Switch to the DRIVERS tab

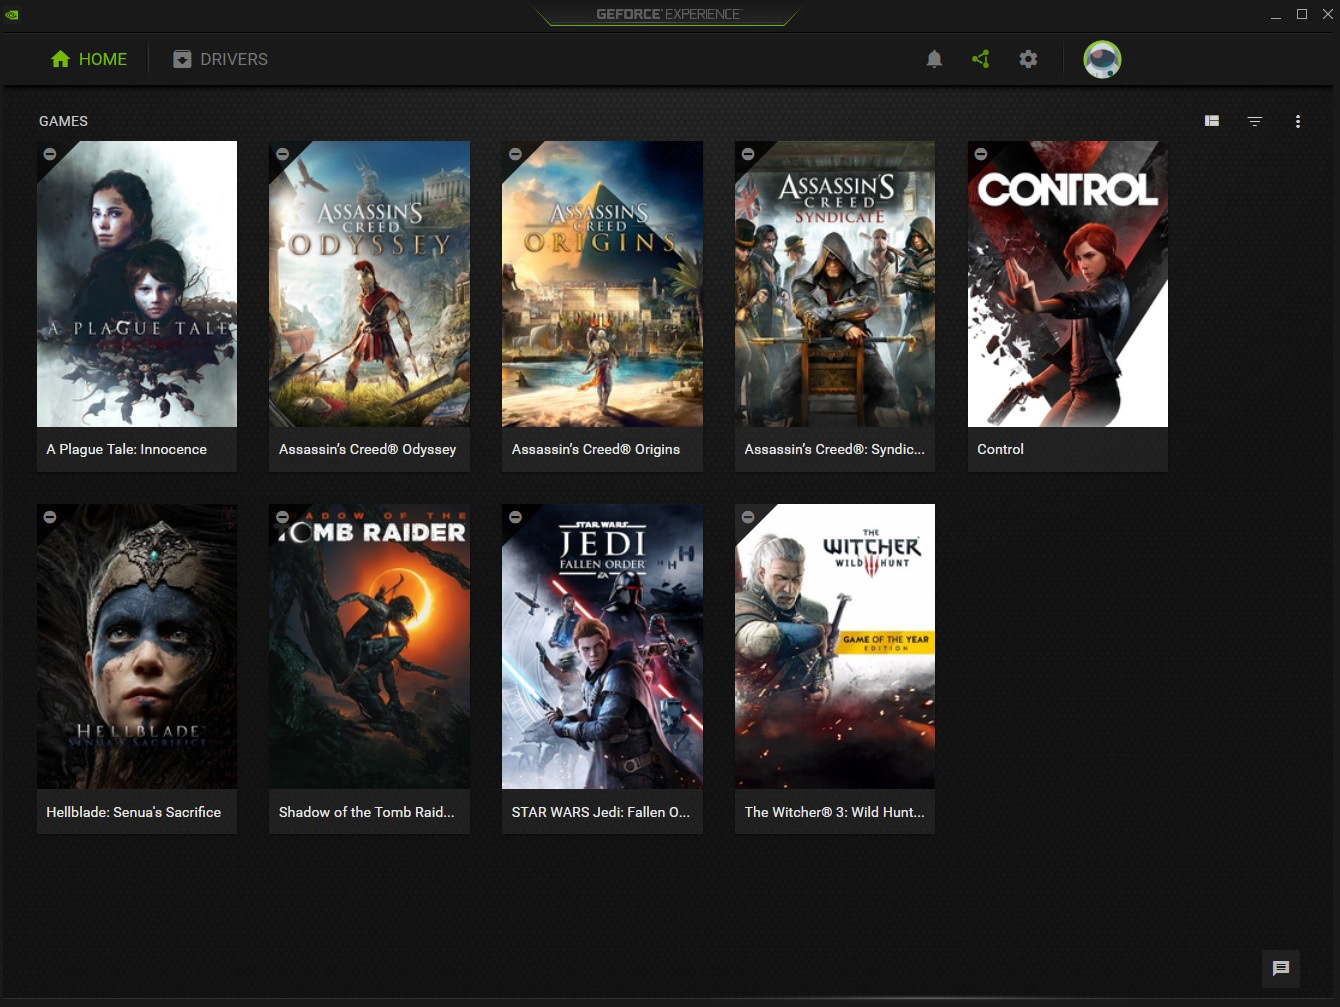click(x=220, y=59)
